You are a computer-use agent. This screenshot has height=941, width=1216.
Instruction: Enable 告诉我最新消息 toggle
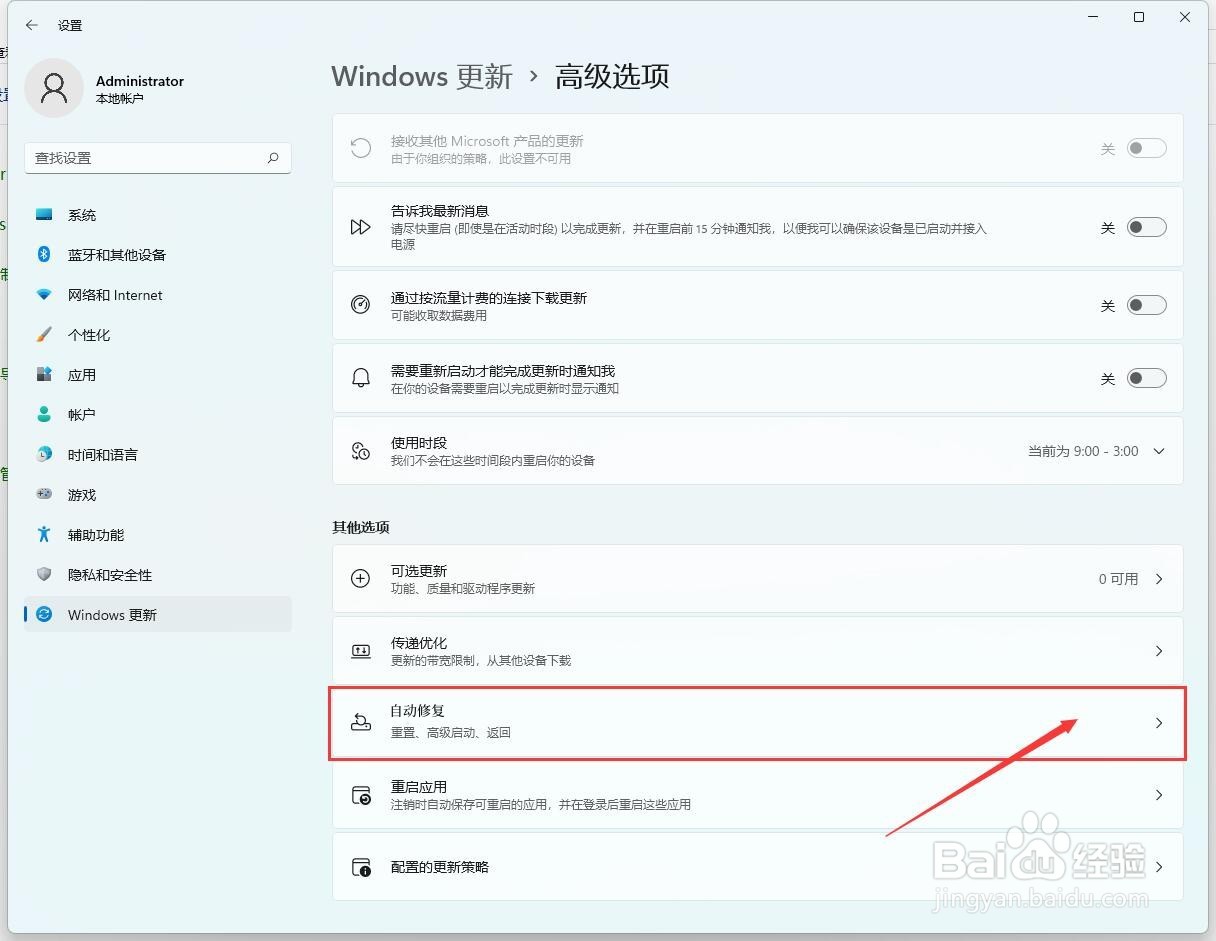[1147, 227]
